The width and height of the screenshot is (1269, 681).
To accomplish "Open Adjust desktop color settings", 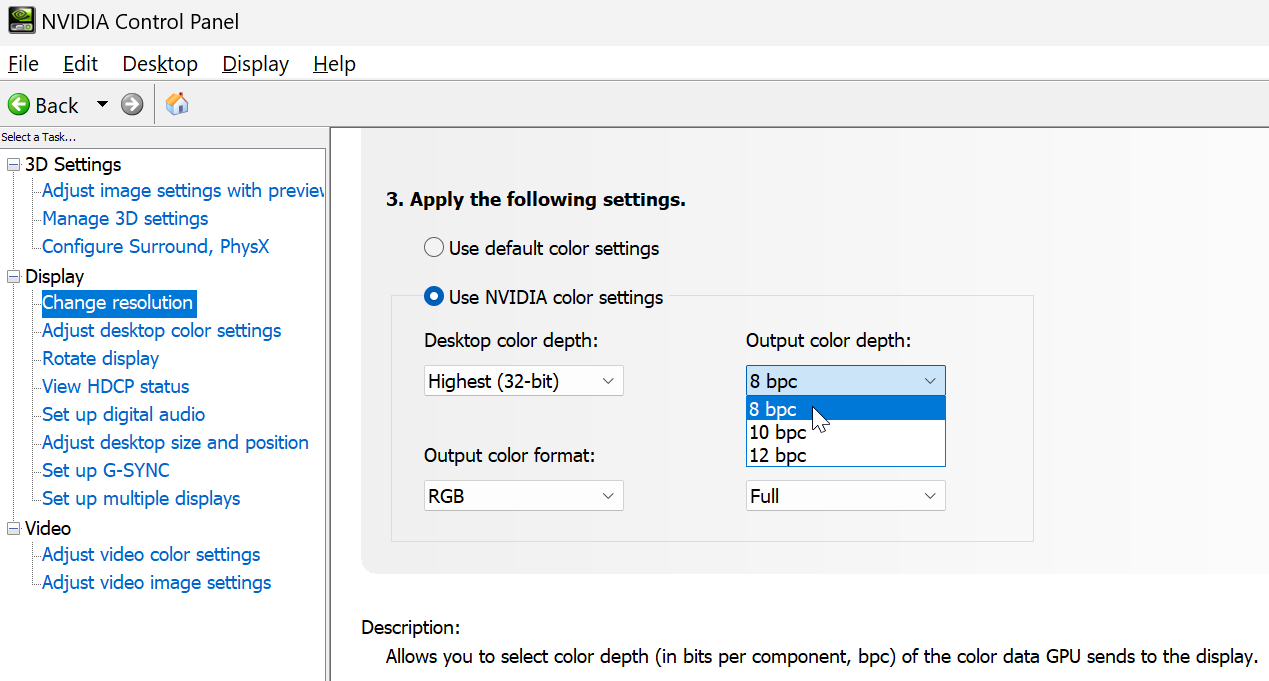I will coord(162,330).
